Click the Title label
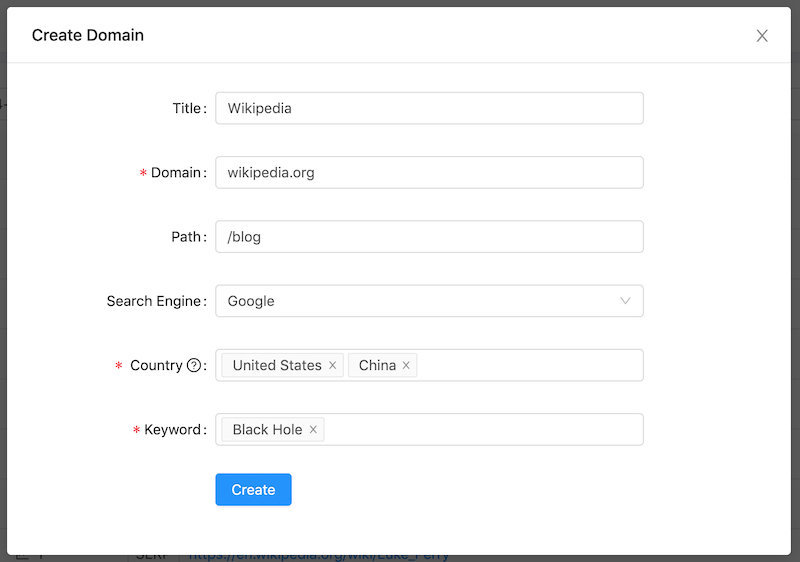Viewport: 800px width, 562px height. (186, 108)
